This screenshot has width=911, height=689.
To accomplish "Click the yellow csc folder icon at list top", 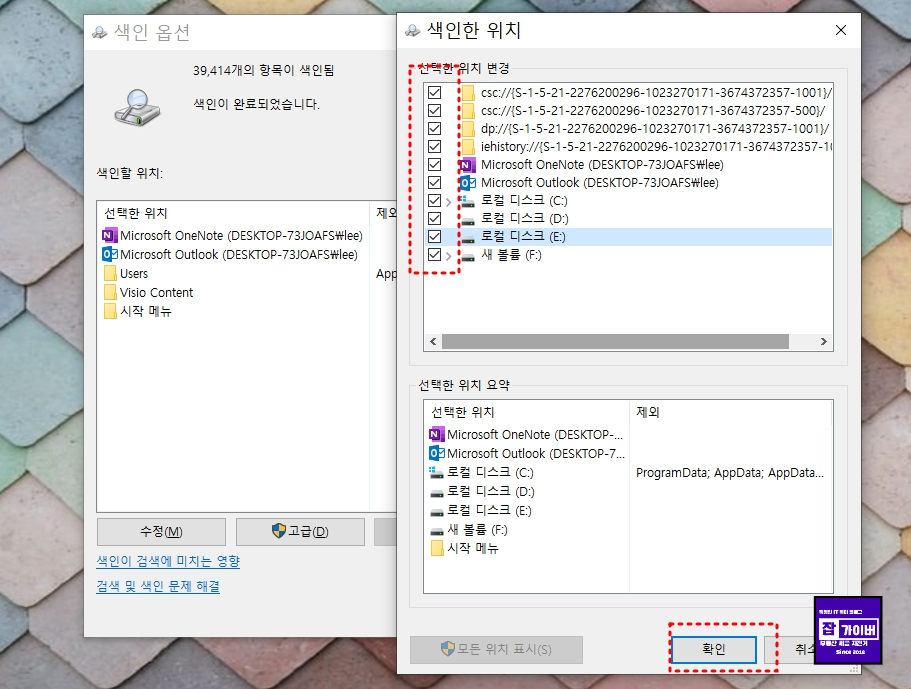I will (x=470, y=92).
